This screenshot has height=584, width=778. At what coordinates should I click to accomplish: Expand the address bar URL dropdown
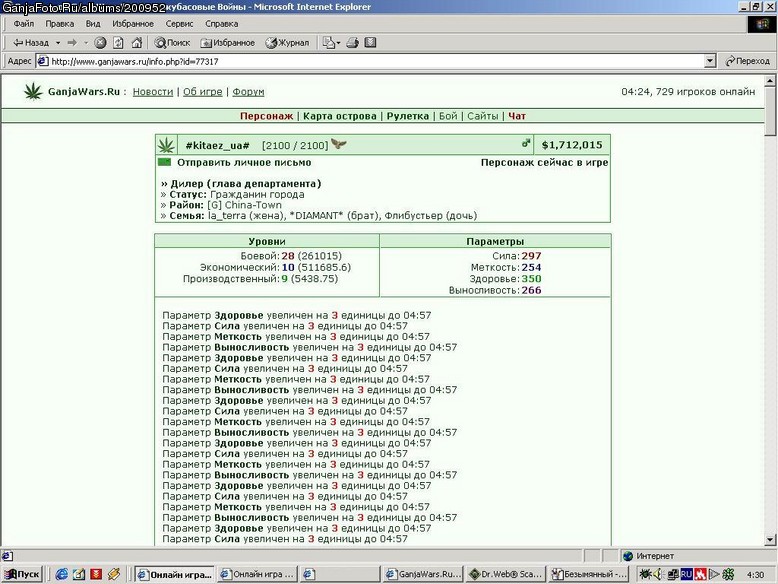pyautogui.click(x=710, y=61)
